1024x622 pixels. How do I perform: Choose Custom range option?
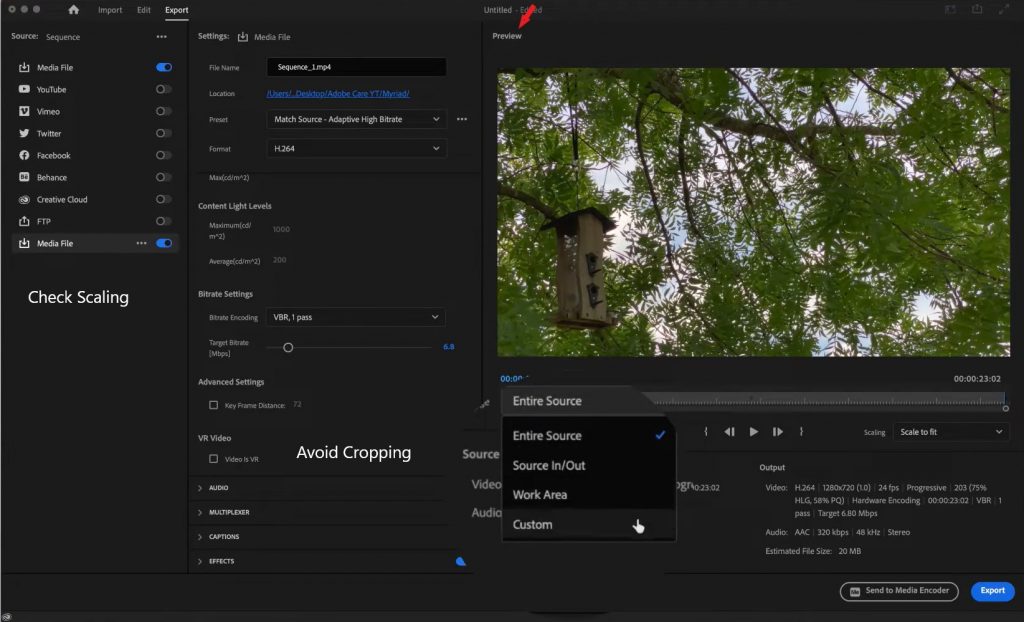[588, 525]
